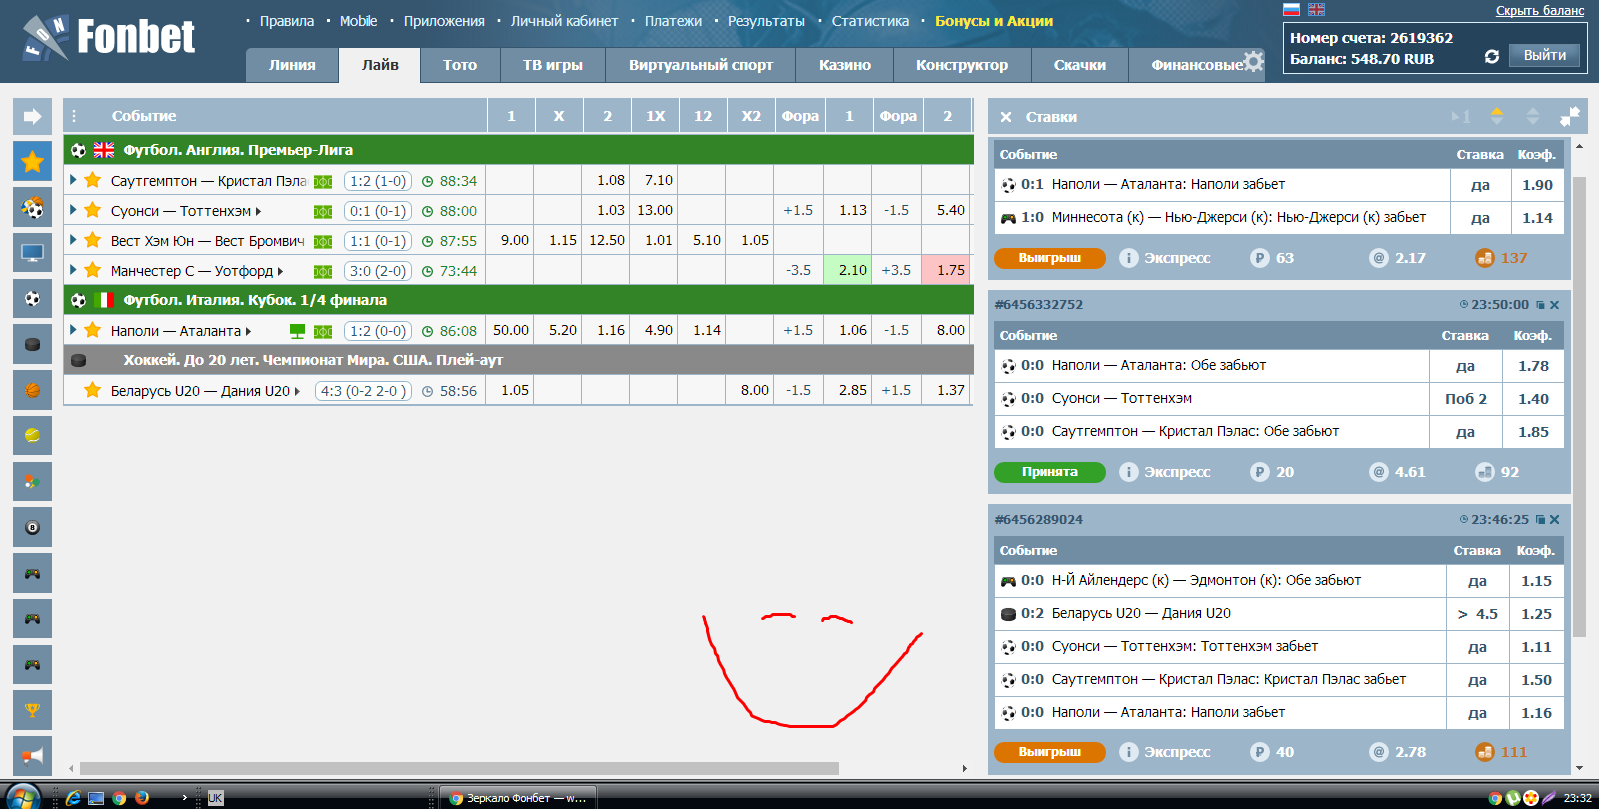
Task: Toggle favorite star for Саутгемптон — Кристал Пэлас
Action: point(92,180)
